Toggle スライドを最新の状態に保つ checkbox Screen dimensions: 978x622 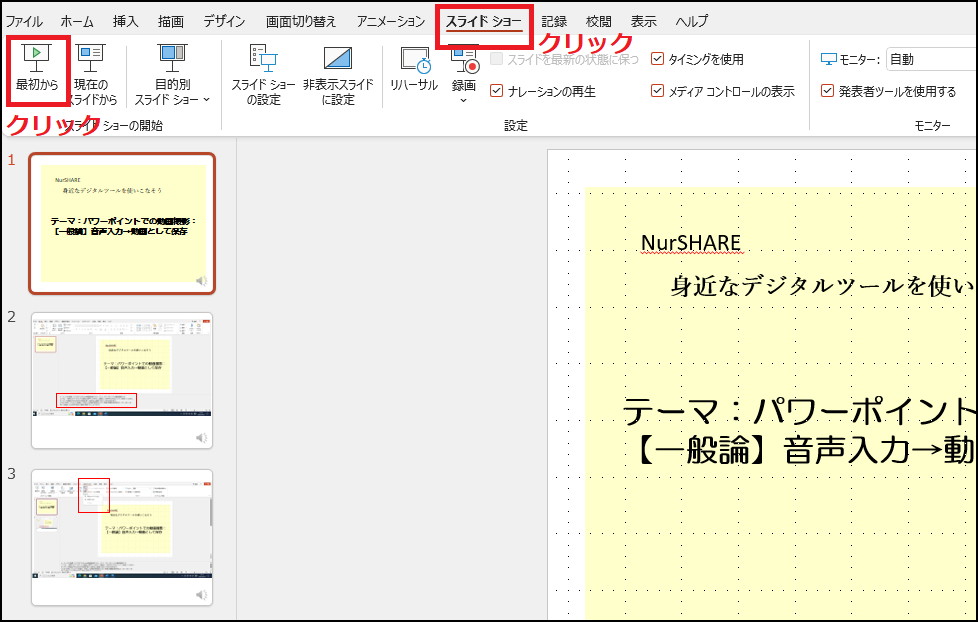point(496,59)
